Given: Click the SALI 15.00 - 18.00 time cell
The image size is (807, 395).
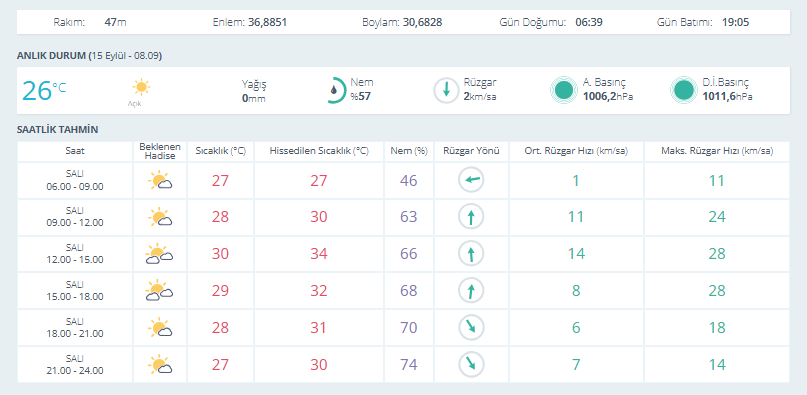Looking at the screenshot, I should click(75, 290).
